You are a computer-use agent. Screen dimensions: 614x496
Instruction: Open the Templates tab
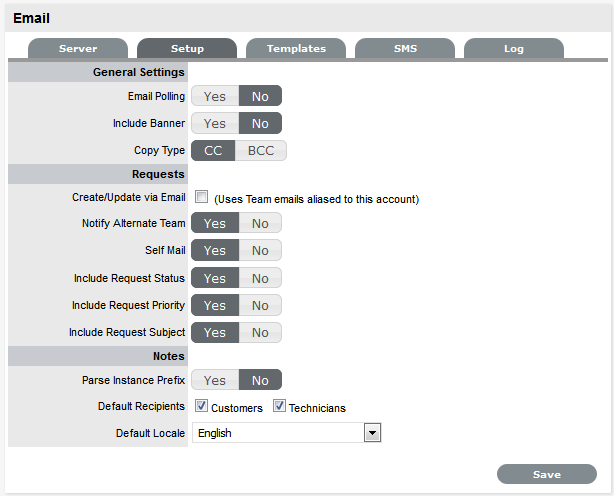pos(296,49)
